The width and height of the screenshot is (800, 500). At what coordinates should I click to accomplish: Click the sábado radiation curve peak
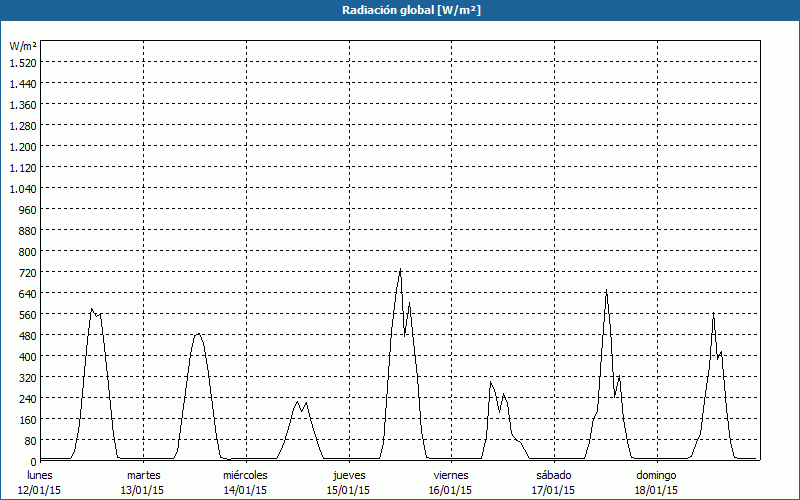[606, 291]
